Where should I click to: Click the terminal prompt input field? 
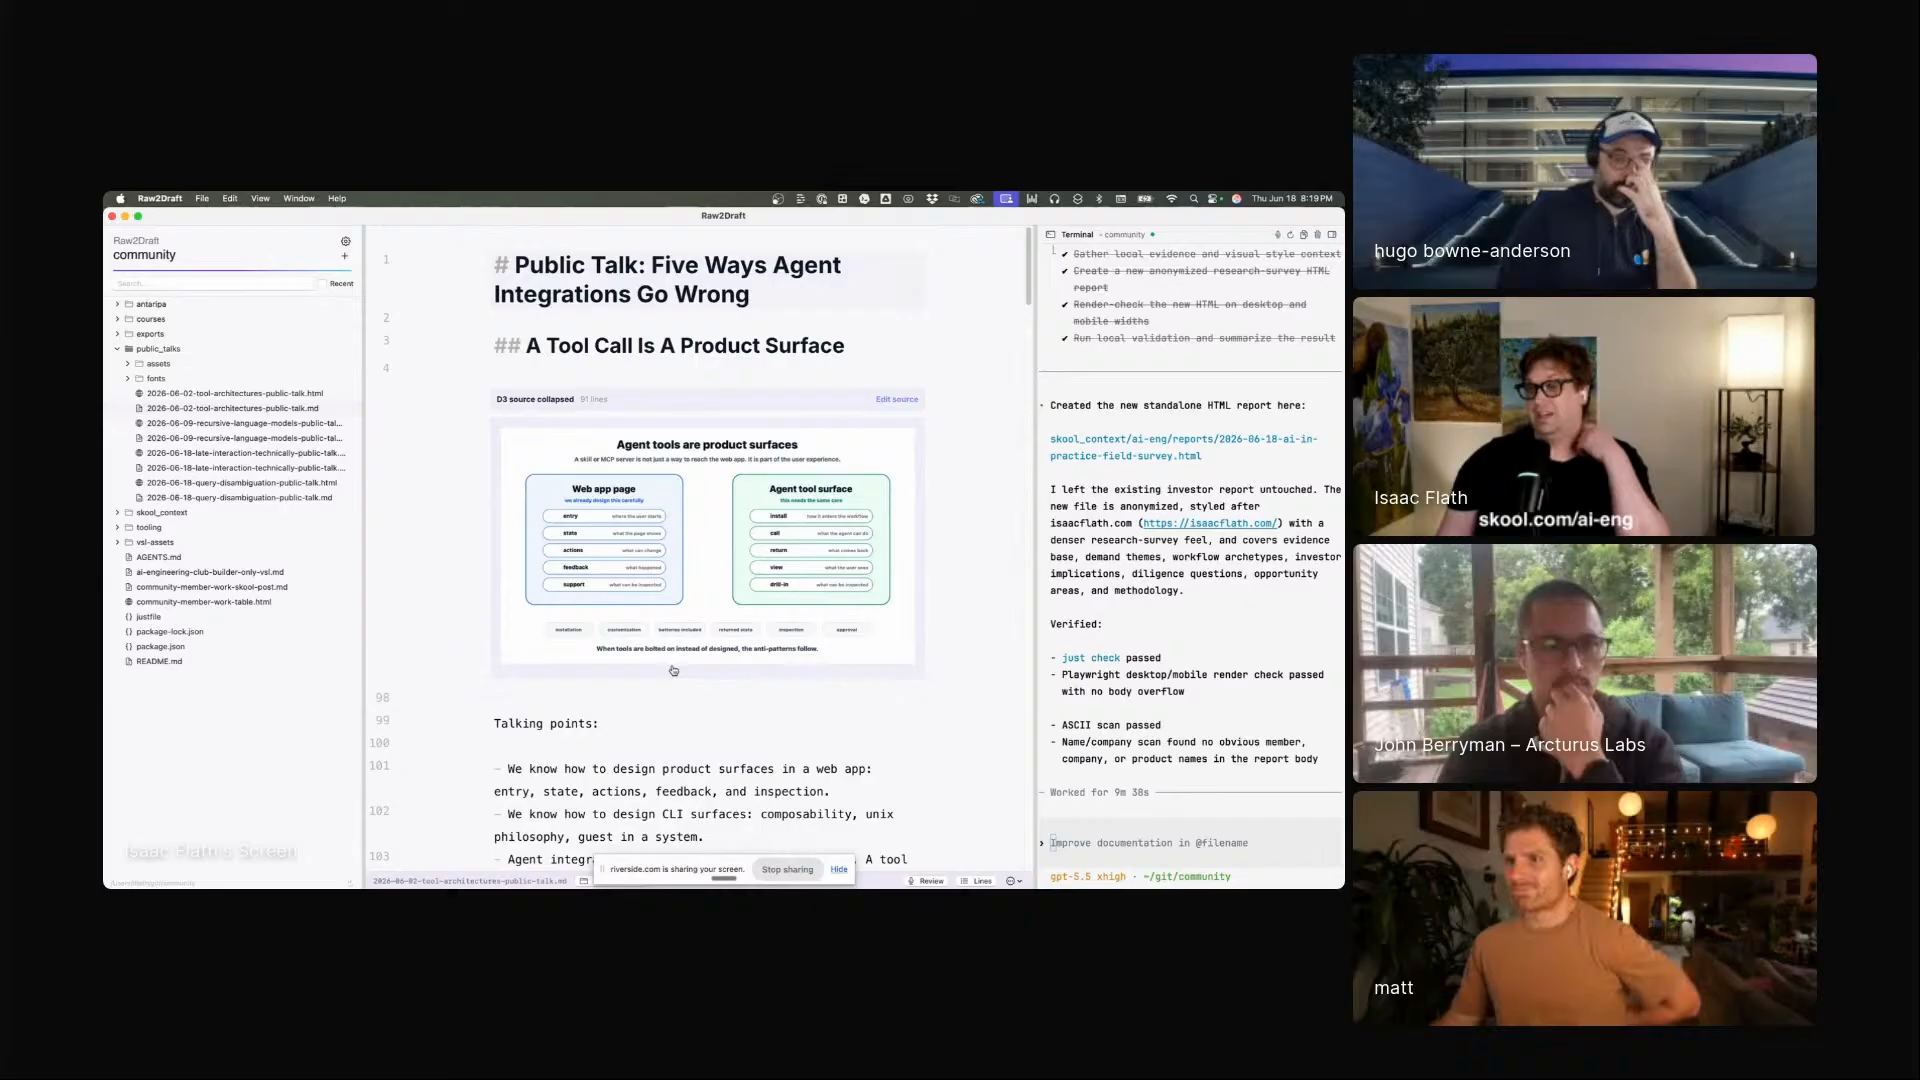[1190, 843]
